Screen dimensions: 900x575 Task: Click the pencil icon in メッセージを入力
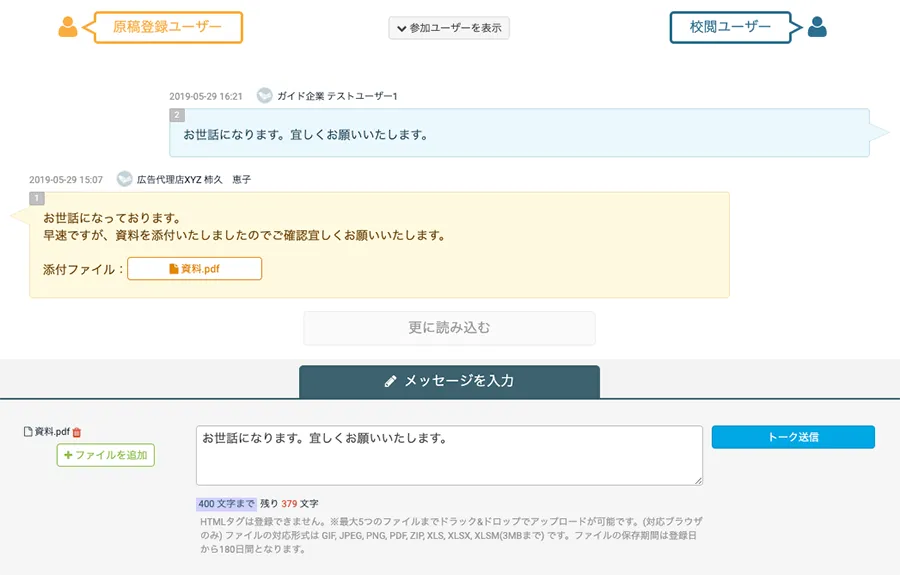coord(390,381)
